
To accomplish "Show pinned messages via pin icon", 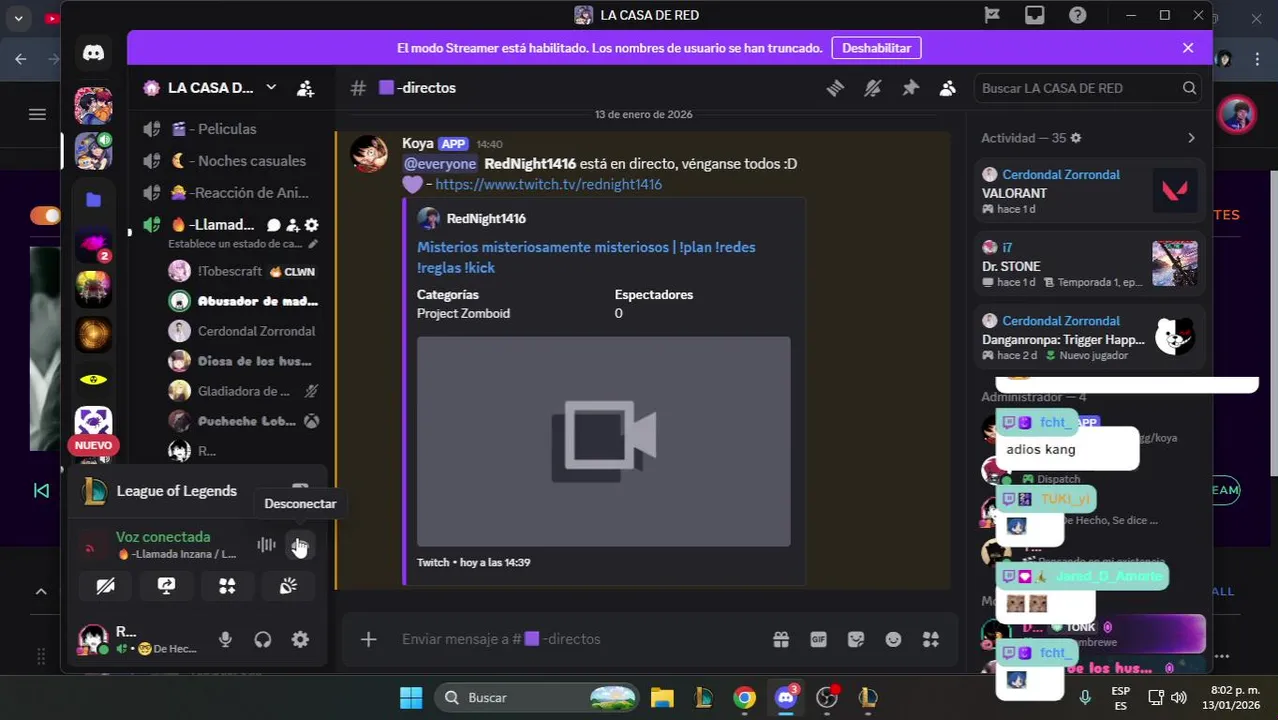I will (x=910, y=88).
